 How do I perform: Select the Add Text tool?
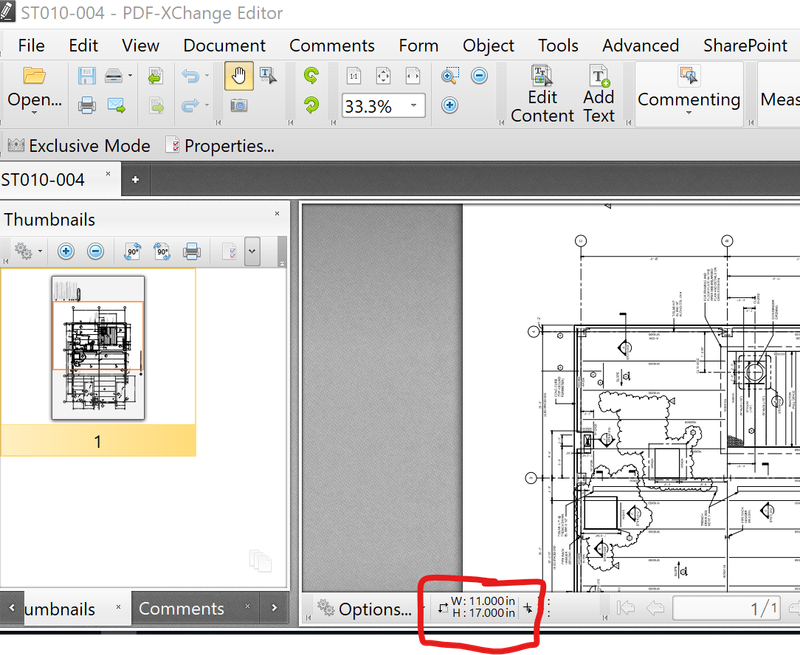[598, 95]
